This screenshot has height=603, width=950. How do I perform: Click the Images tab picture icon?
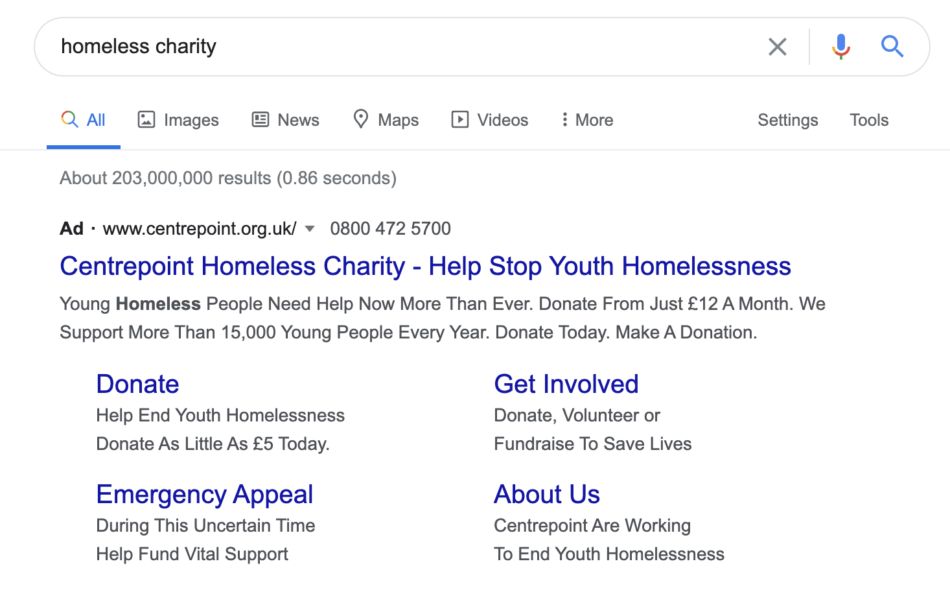tap(147, 120)
